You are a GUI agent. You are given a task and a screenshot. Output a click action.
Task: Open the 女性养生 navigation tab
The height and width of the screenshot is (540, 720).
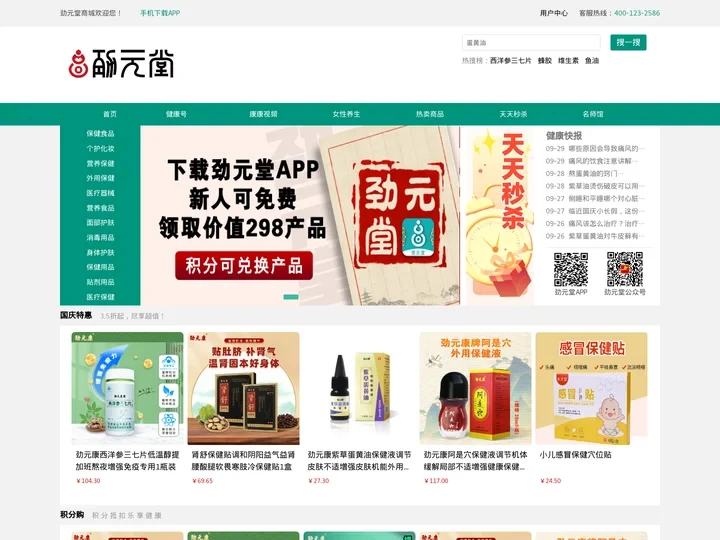[x=346, y=114]
